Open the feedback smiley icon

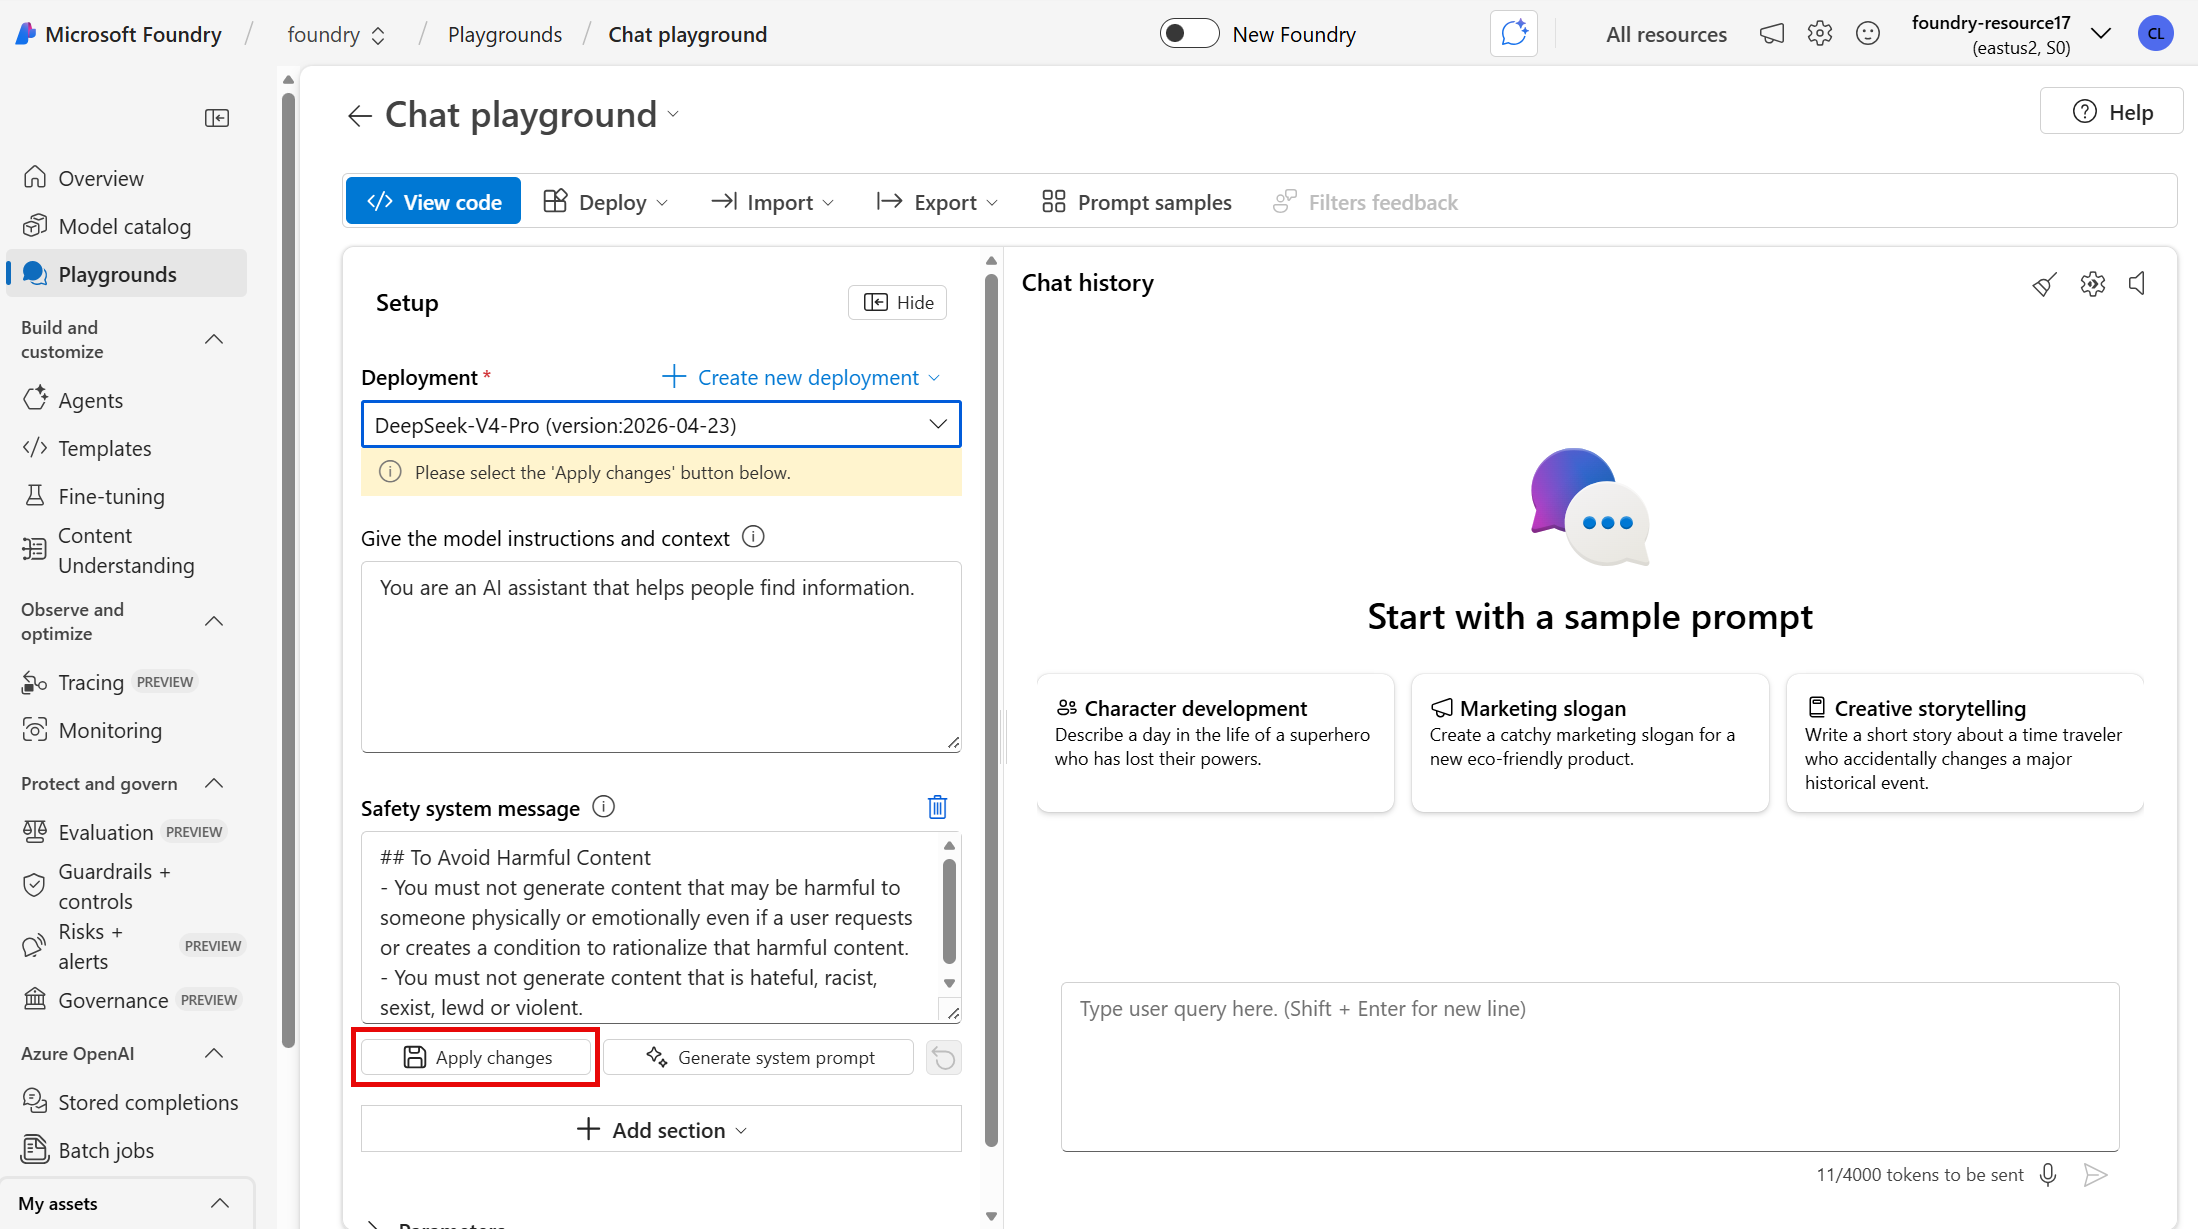[x=1868, y=34]
